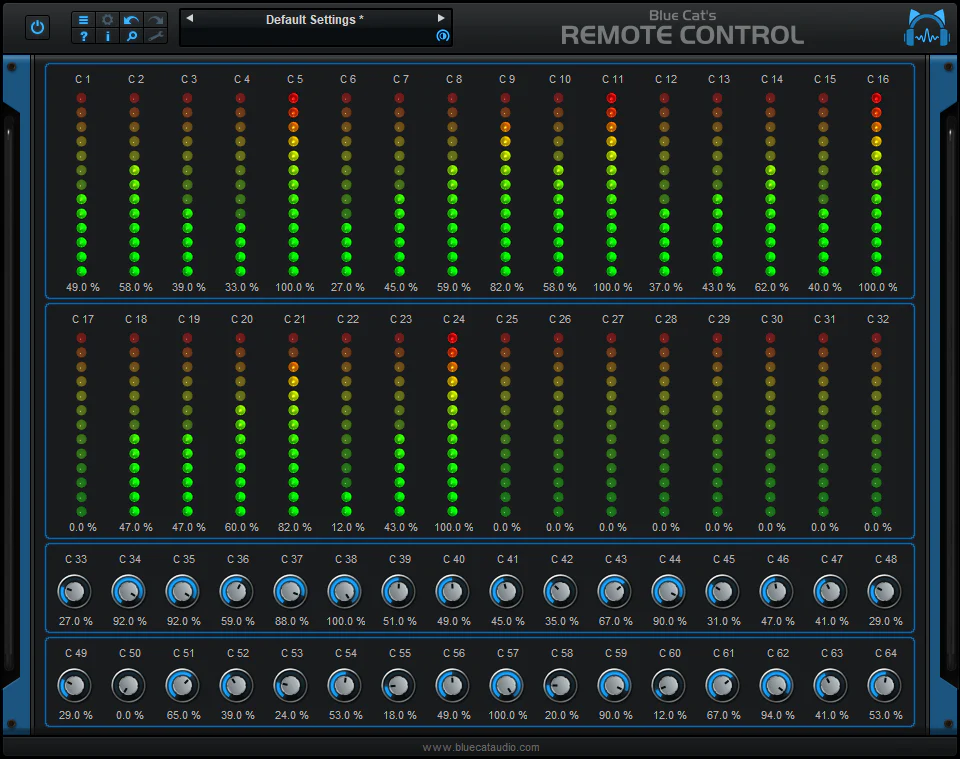The image size is (960, 759).
Task: Click the C 51 knob
Action: (182, 686)
